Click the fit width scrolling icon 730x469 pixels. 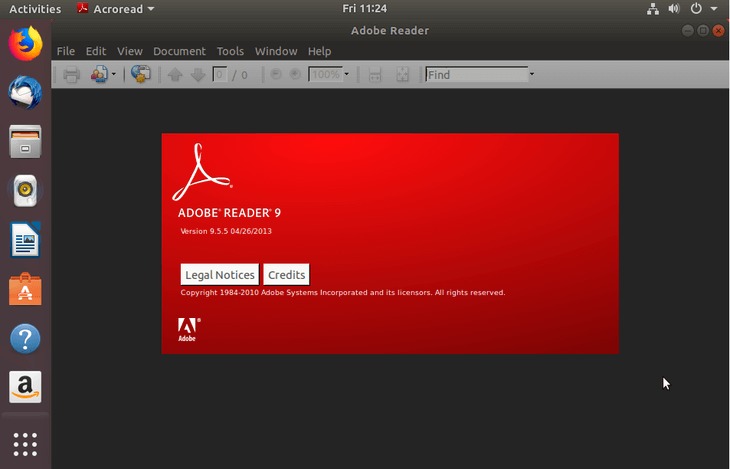click(375, 75)
